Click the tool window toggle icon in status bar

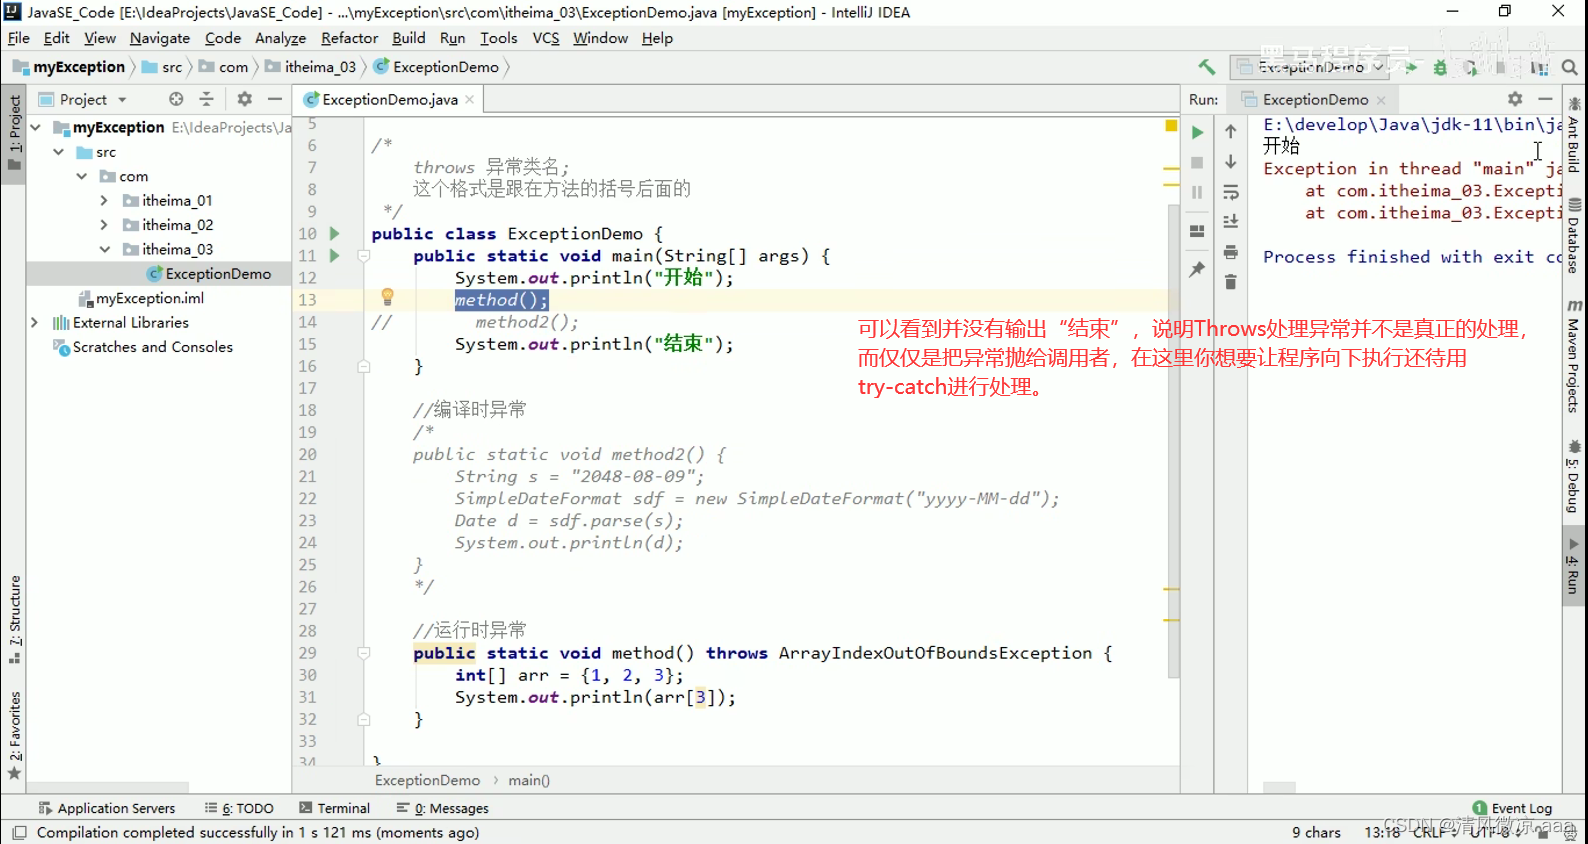[19, 832]
